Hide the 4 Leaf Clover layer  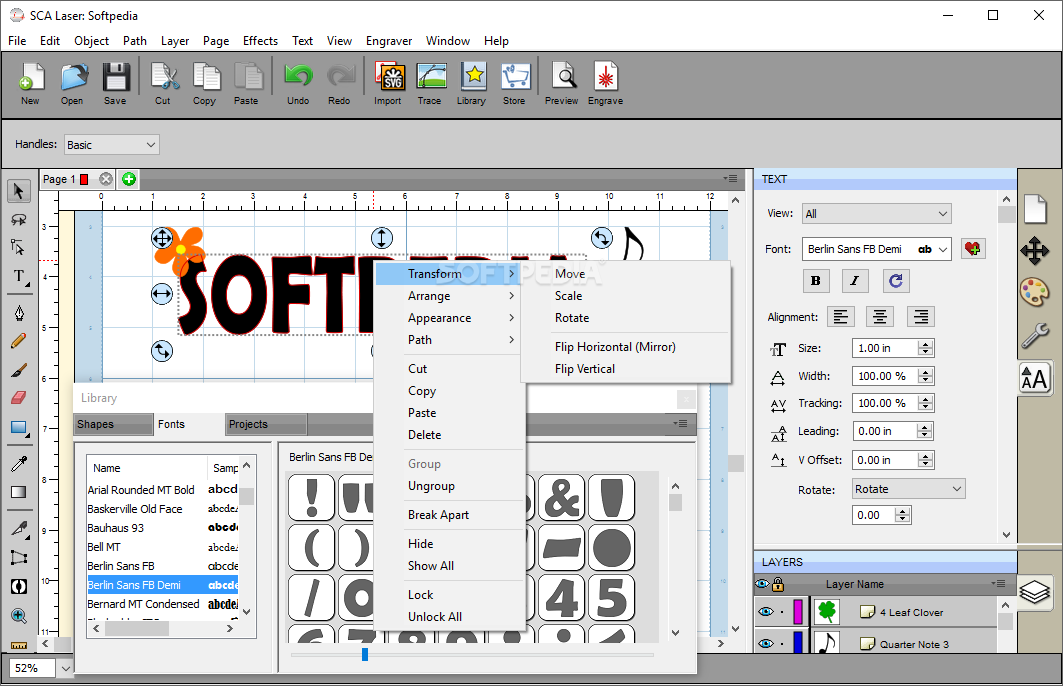click(x=766, y=611)
